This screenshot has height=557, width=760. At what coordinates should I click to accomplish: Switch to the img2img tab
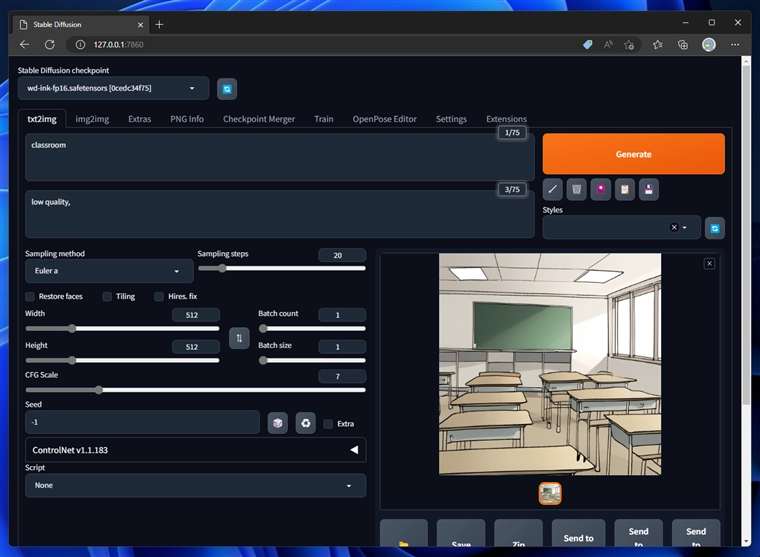click(92, 119)
